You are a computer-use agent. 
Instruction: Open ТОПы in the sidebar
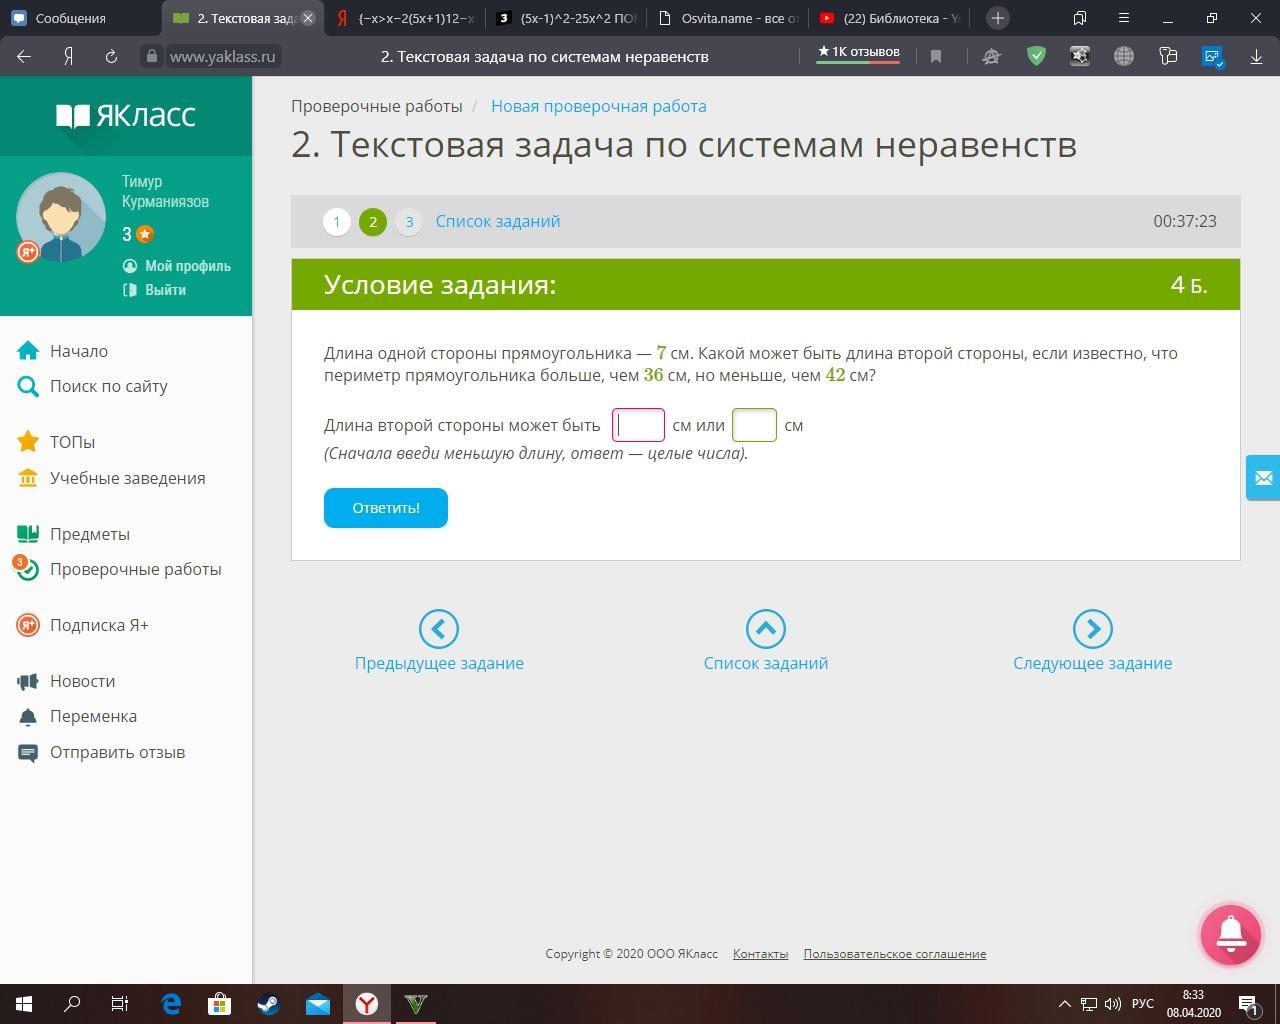72,442
